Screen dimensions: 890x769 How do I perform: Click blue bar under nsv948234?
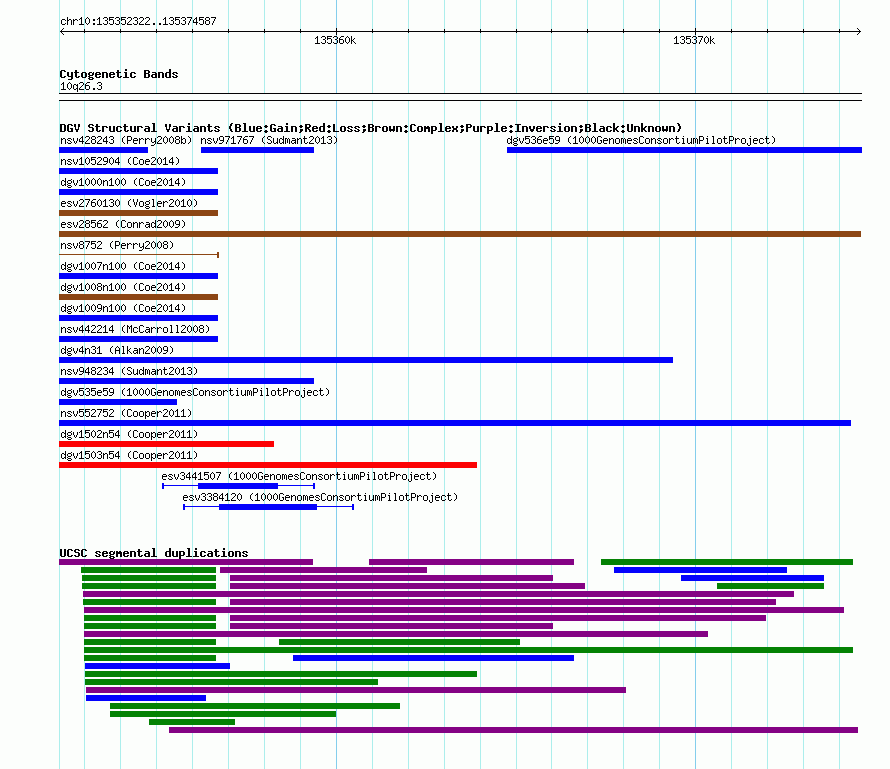[x=186, y=381]
